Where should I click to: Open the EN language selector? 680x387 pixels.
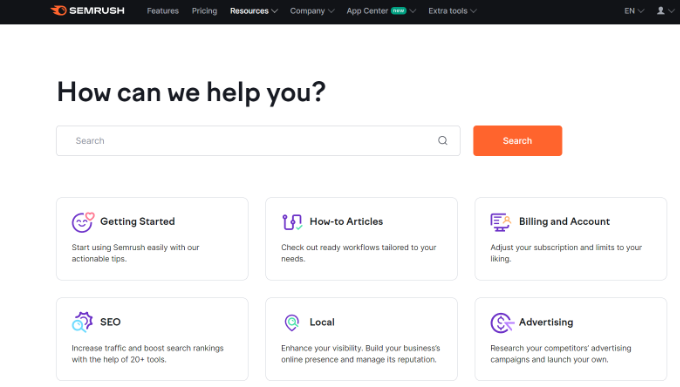(634, 11)
